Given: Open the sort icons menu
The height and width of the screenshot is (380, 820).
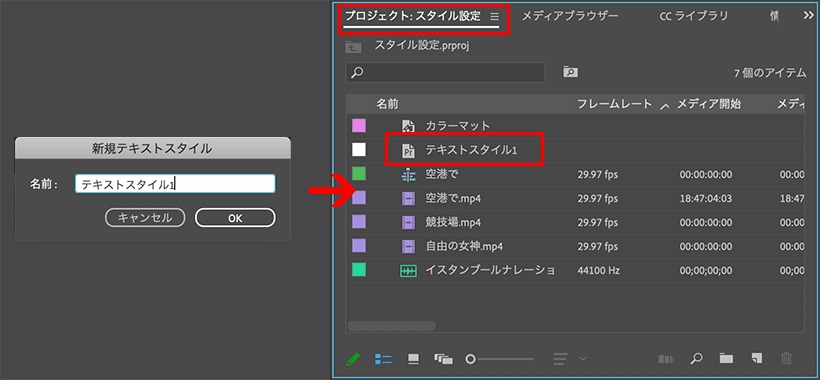Looking at the screenshot, I should pyautogui.click(x=561, y=359).
